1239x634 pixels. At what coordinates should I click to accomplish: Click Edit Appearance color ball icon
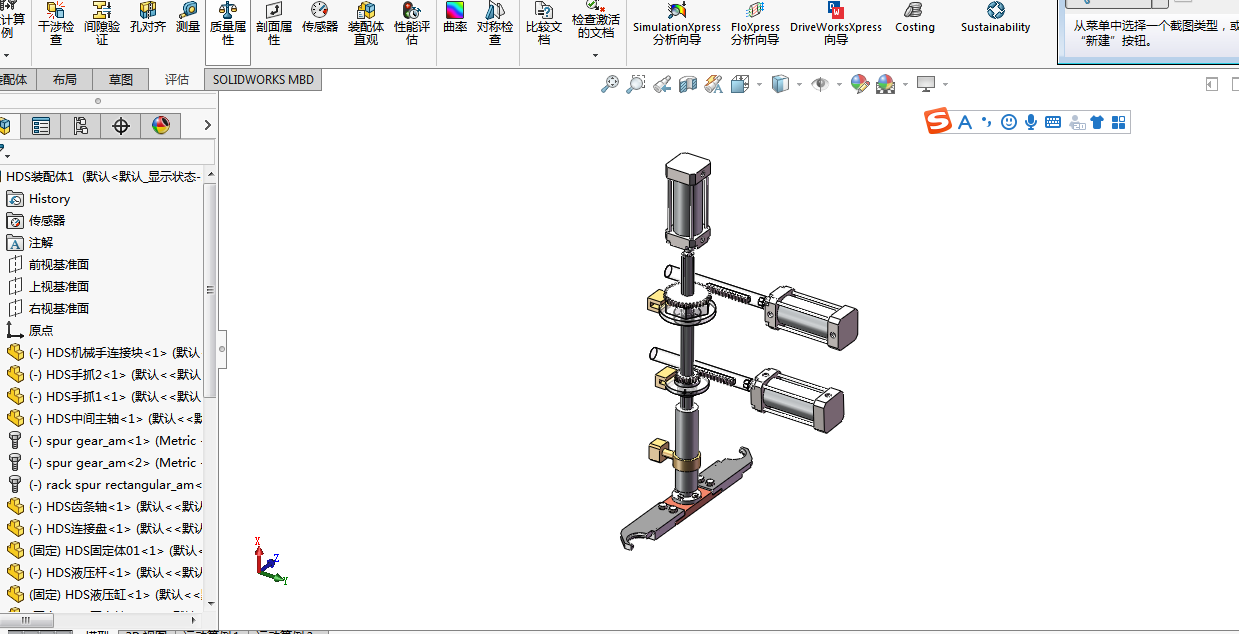click(860, 85)
